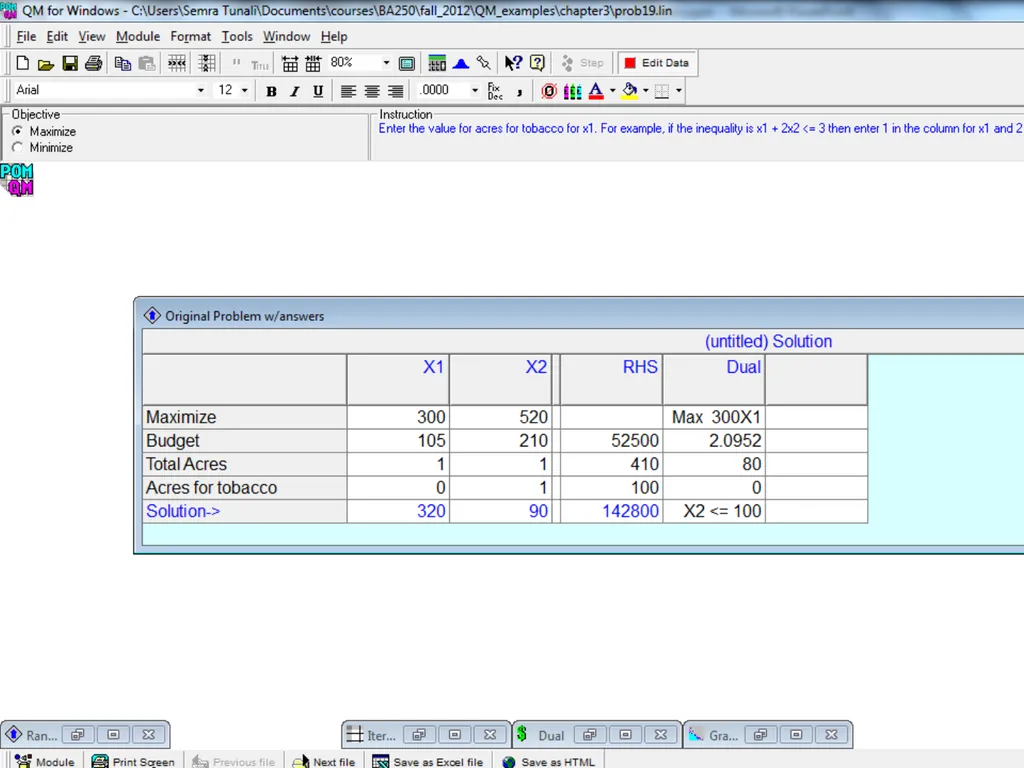This screenshot has width=1024, height=768.
Task: Open the .0000 decimals dropdown
Action: tap(475, 91)
